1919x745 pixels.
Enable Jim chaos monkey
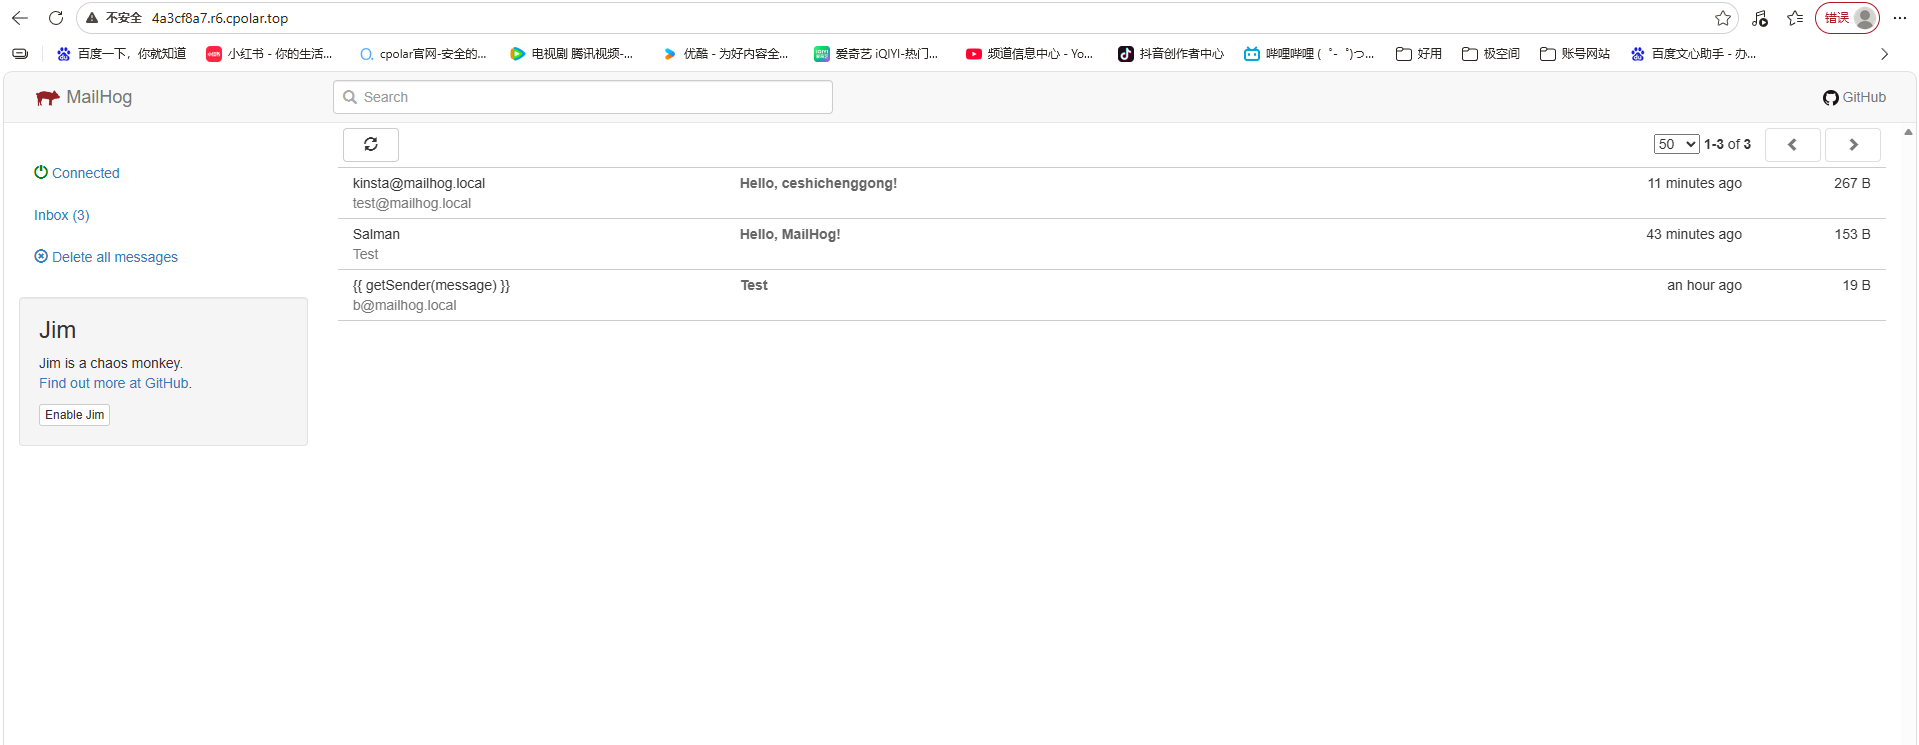point(74,415)
